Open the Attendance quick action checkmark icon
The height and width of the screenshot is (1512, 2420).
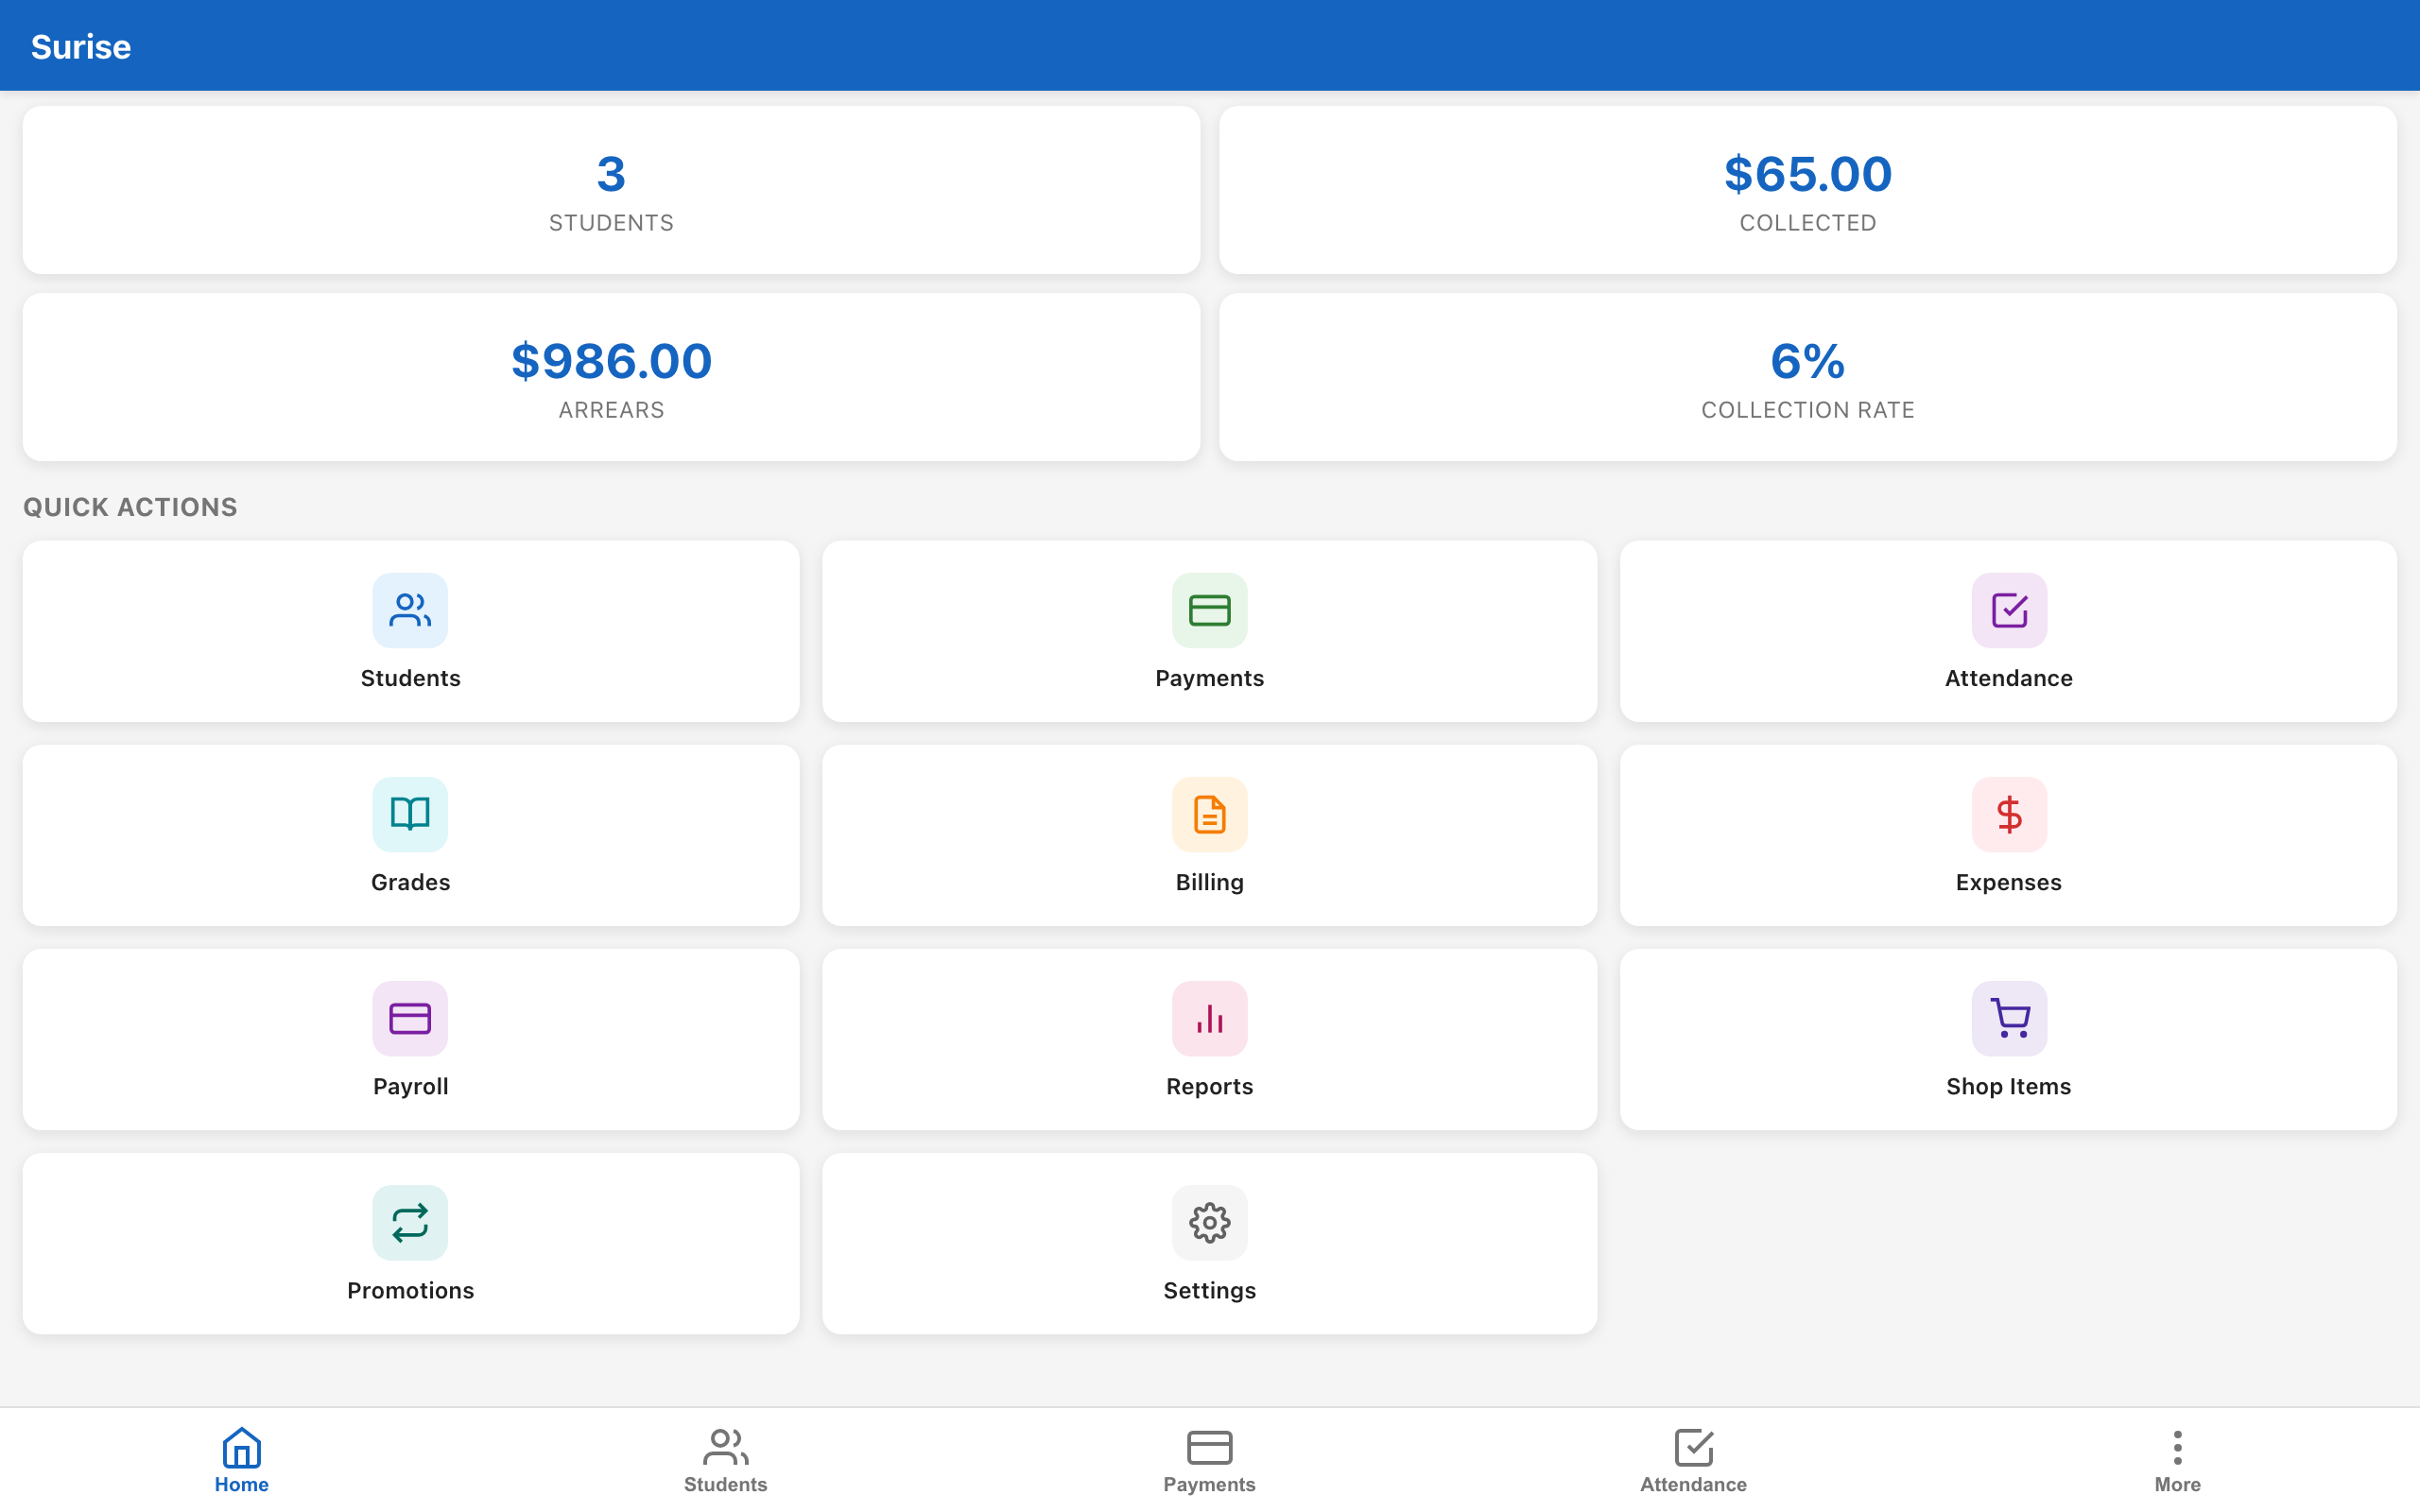pyautogui.click(x=2008, y=610)
